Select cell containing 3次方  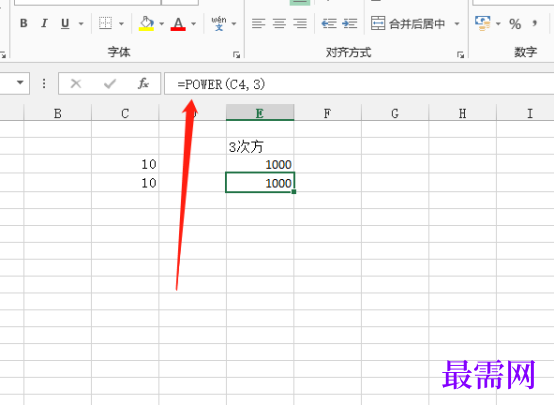(260, 146)
